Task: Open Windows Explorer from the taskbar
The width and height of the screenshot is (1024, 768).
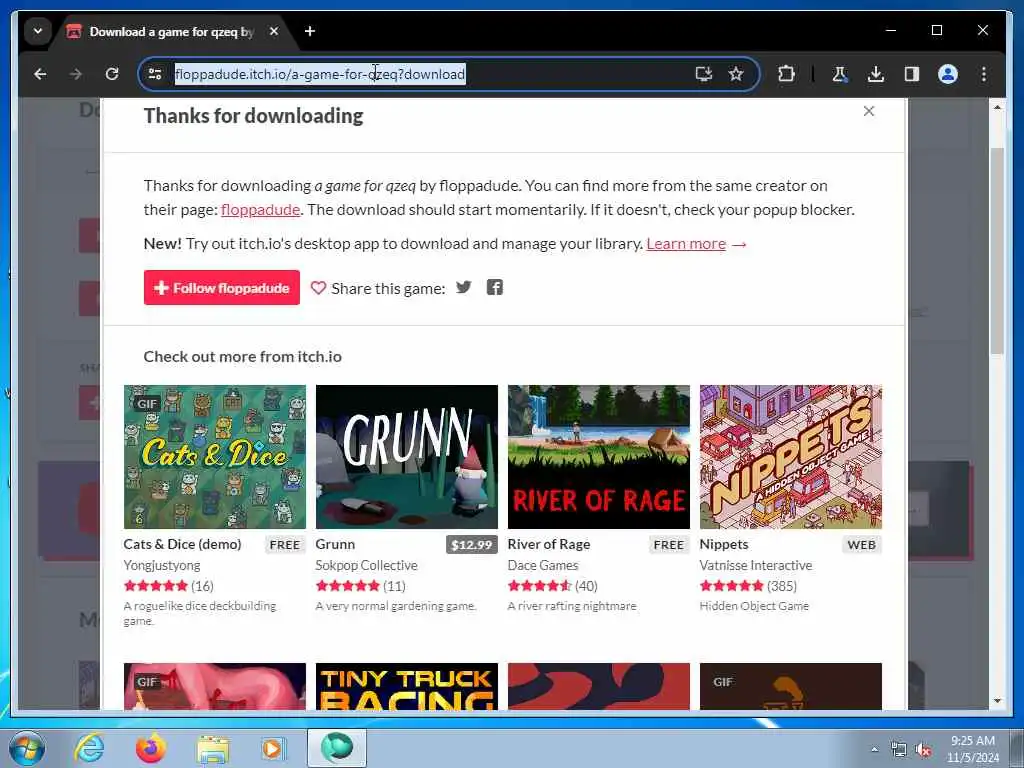Action: [212, 749]
